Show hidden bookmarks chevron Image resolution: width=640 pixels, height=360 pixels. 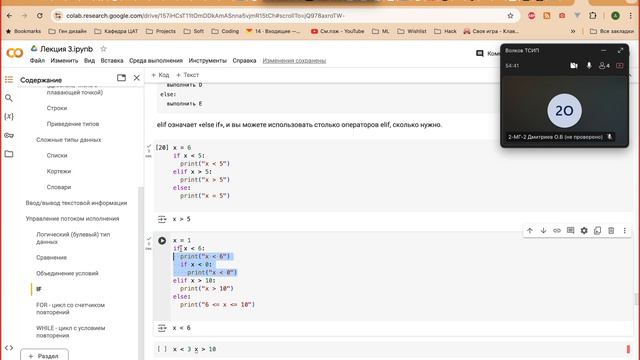pos(573,31)
